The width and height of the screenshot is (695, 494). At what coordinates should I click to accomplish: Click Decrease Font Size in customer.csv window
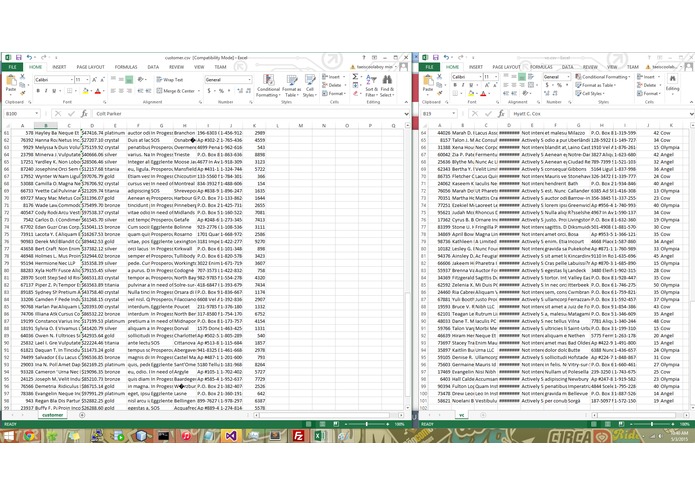102,80
